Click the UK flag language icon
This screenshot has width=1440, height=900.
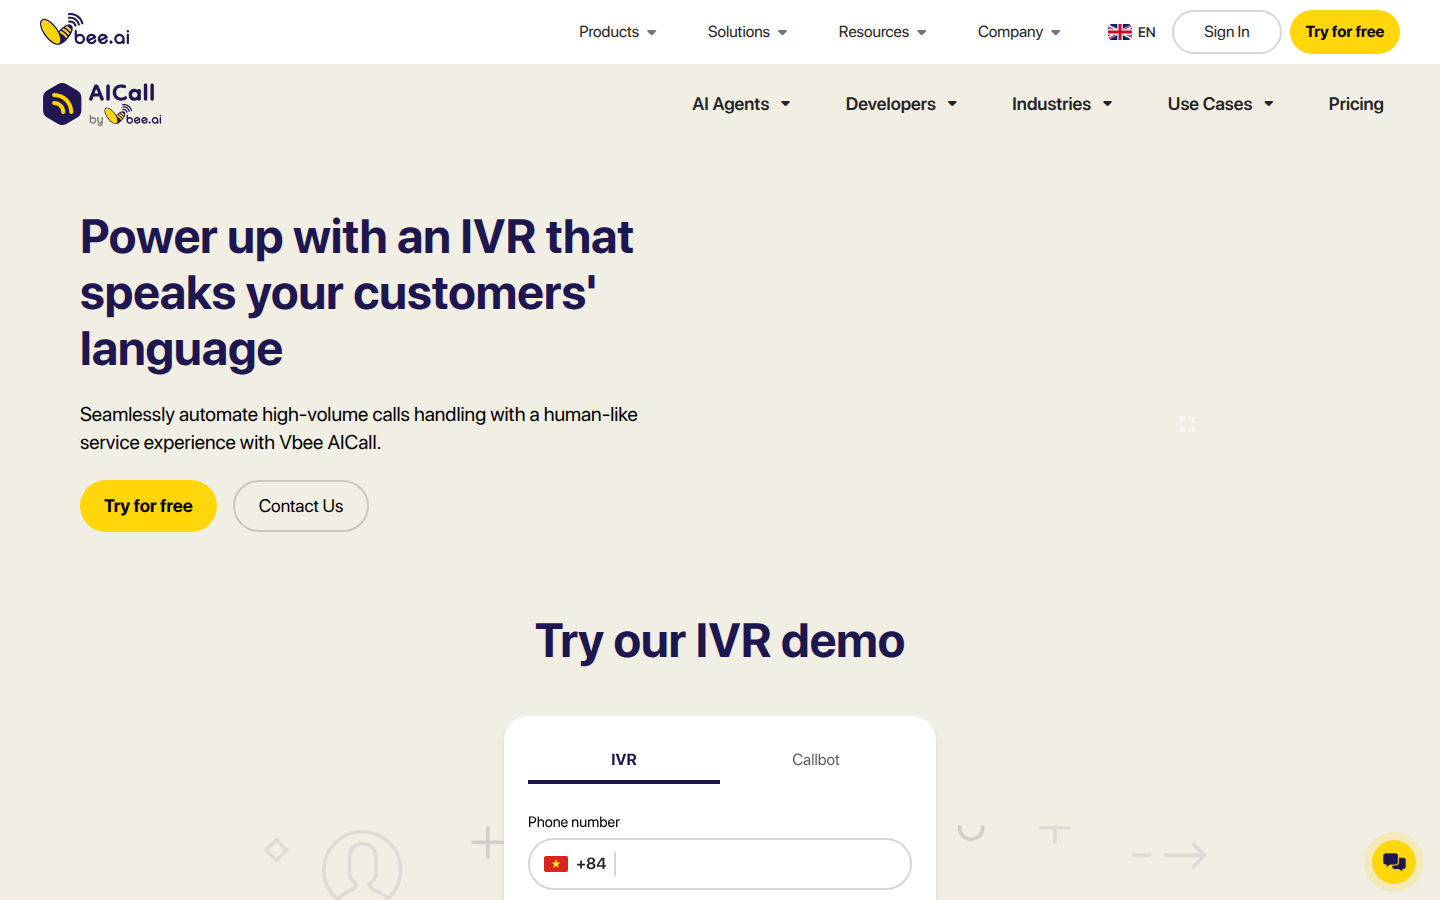click(x=1119, y=32)
